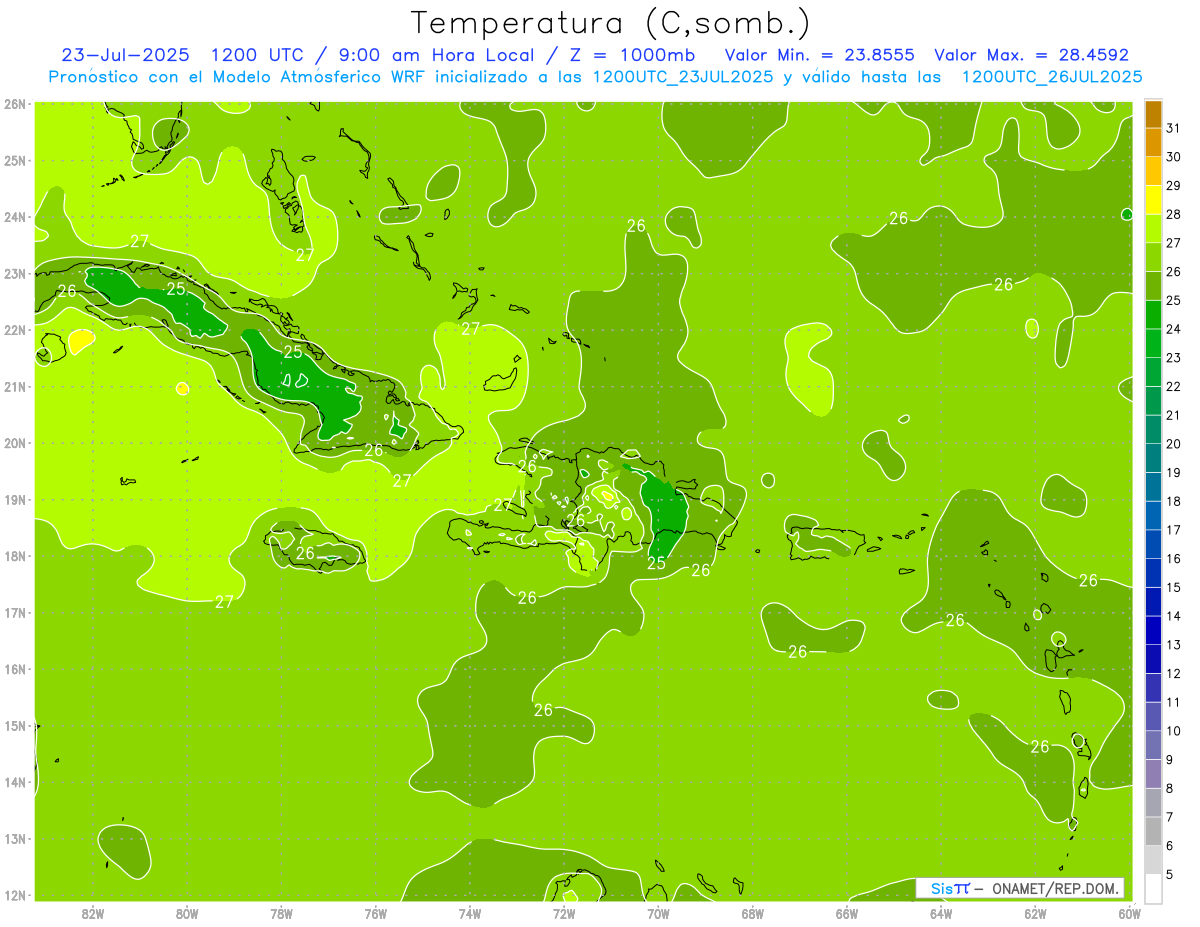Image resolution: width=1200 pixels, height=927 pixels.
Task: Pick the amber swatch between 29 and 30
Action: coord(1153,171)
